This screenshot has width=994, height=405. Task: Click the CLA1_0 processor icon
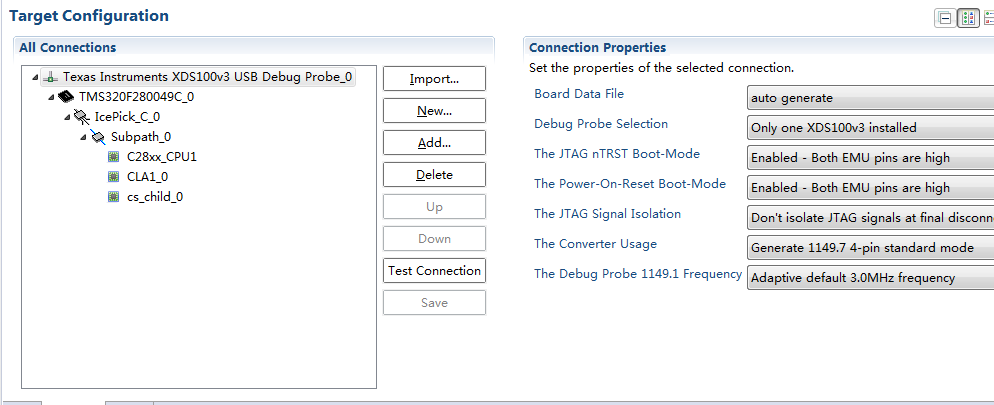pos(113,177)
